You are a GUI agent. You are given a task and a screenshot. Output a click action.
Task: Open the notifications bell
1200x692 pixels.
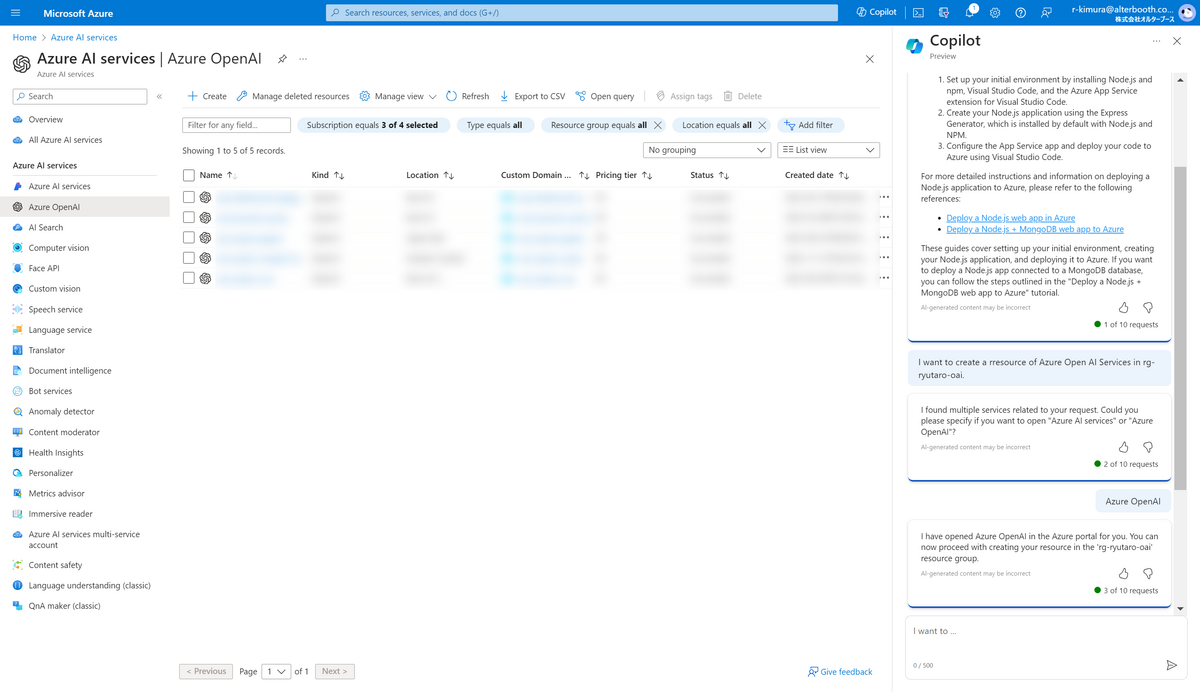[x=970, y=13]
